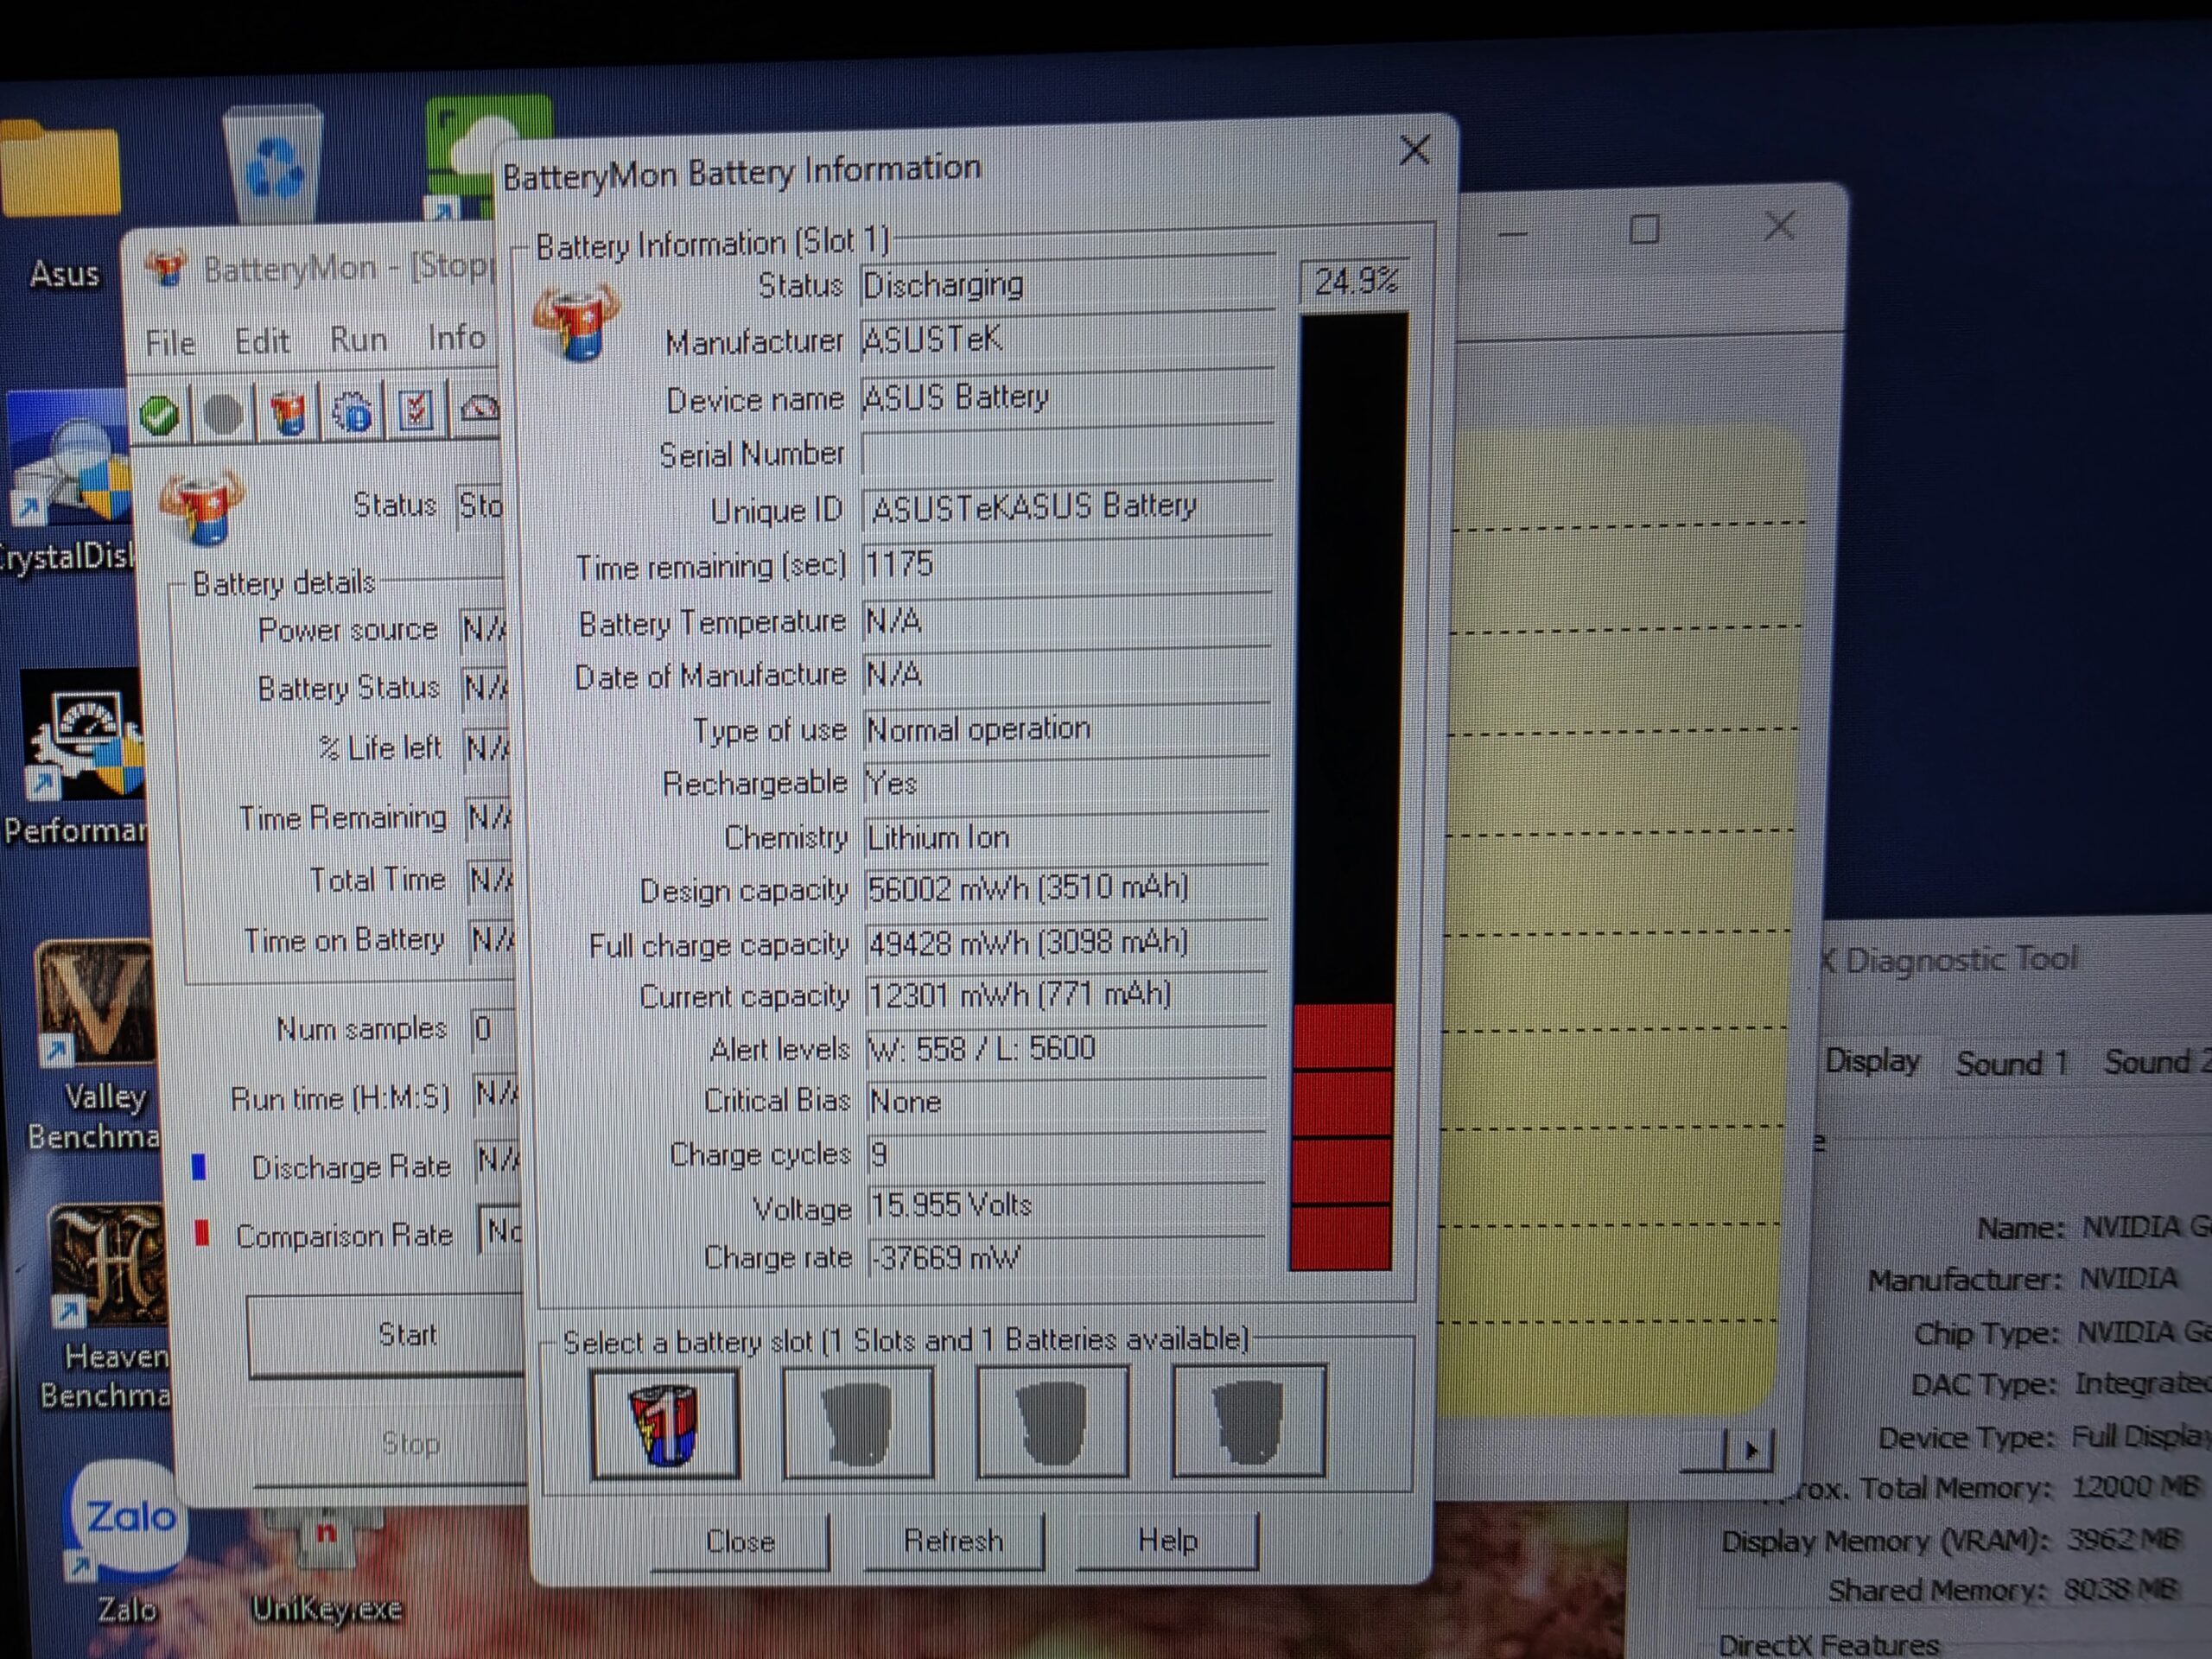The height and width of the screenshot is (1659, 2212).
Task: Click the battery information icon in BatteryMon toolbar
Action: point(288,412)
